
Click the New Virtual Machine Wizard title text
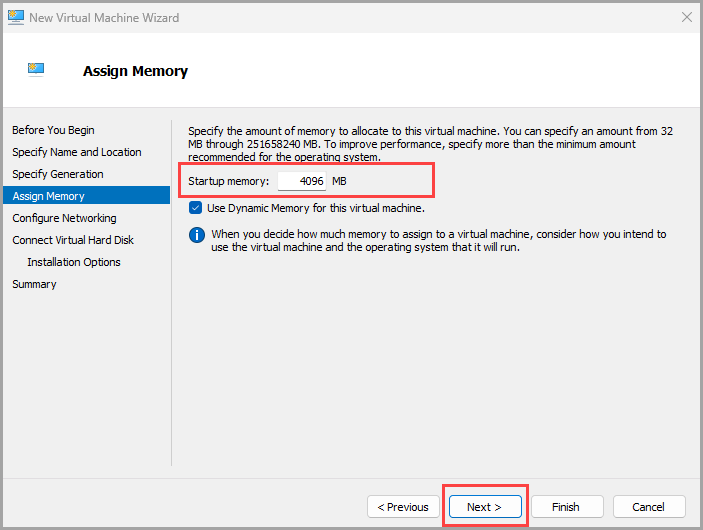coord(104,17)
